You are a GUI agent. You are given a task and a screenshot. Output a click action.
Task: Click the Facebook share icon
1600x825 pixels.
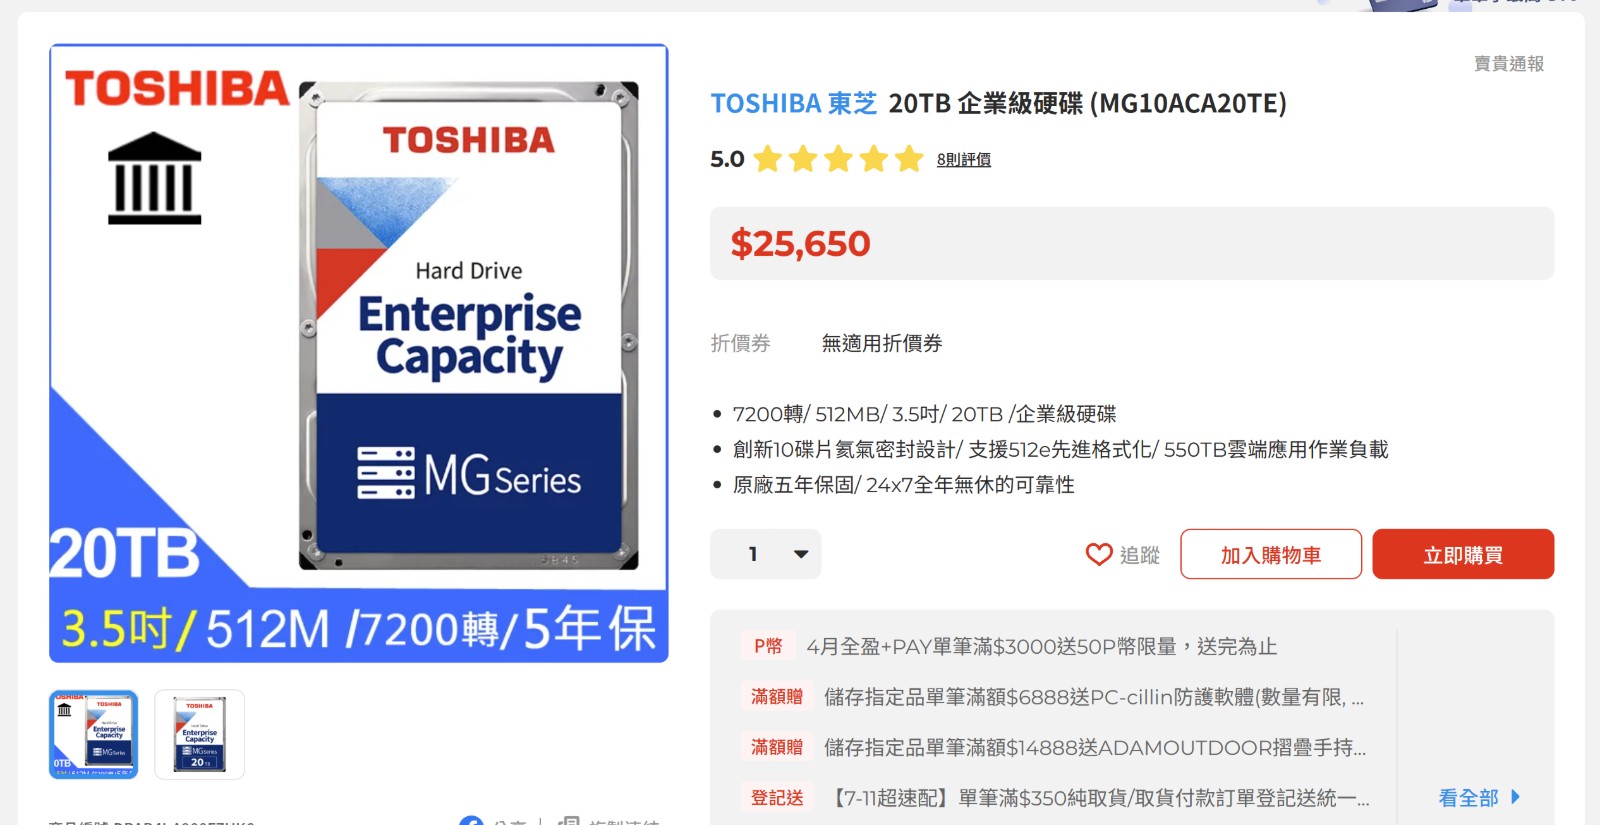coord(471,822)
